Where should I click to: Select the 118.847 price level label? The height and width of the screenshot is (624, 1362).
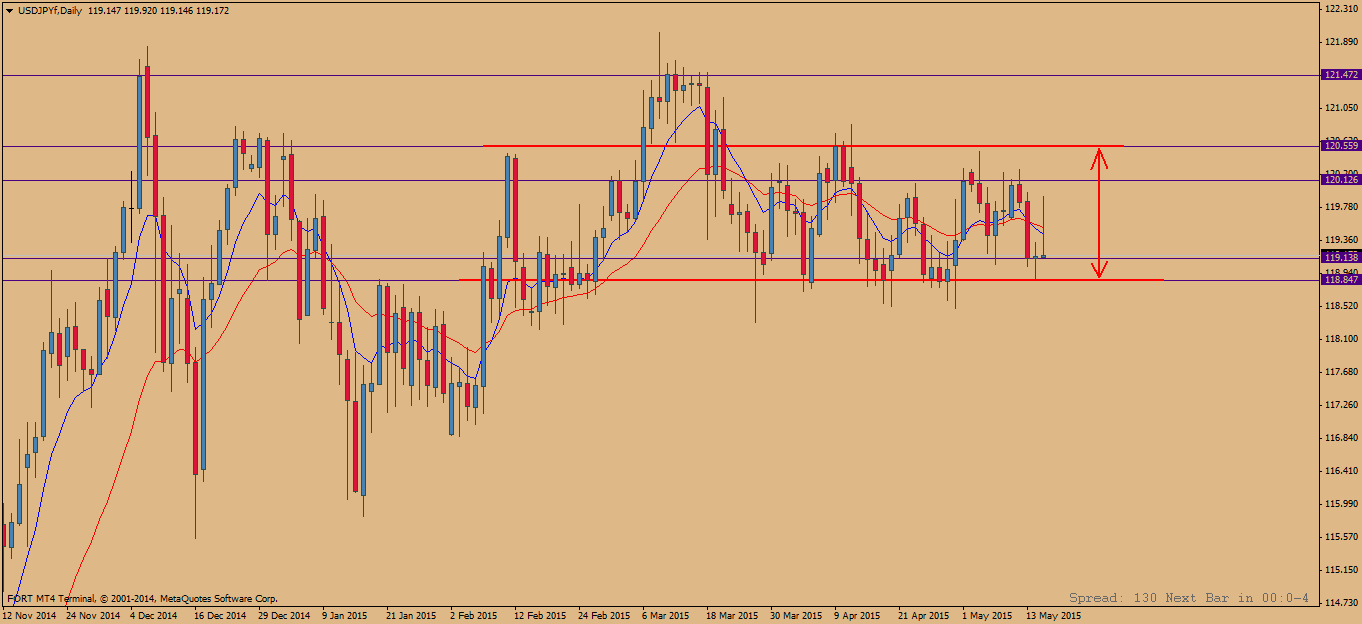pos(1340,280)
